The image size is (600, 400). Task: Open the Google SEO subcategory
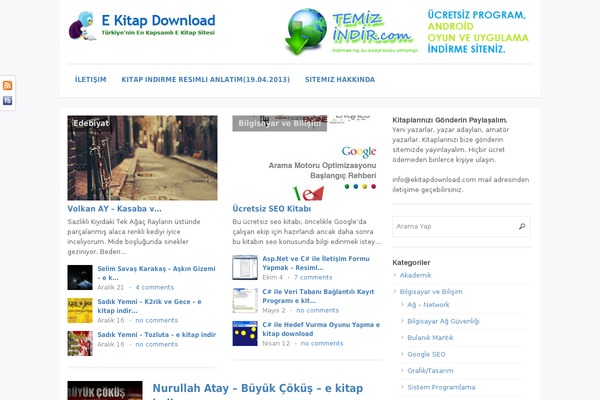(x=426, y=354)
